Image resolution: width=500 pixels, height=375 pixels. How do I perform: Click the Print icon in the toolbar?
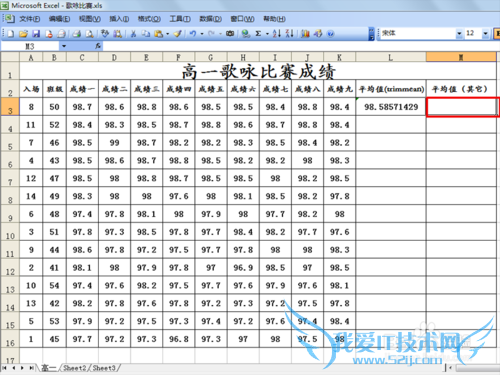tap(77, 34)
